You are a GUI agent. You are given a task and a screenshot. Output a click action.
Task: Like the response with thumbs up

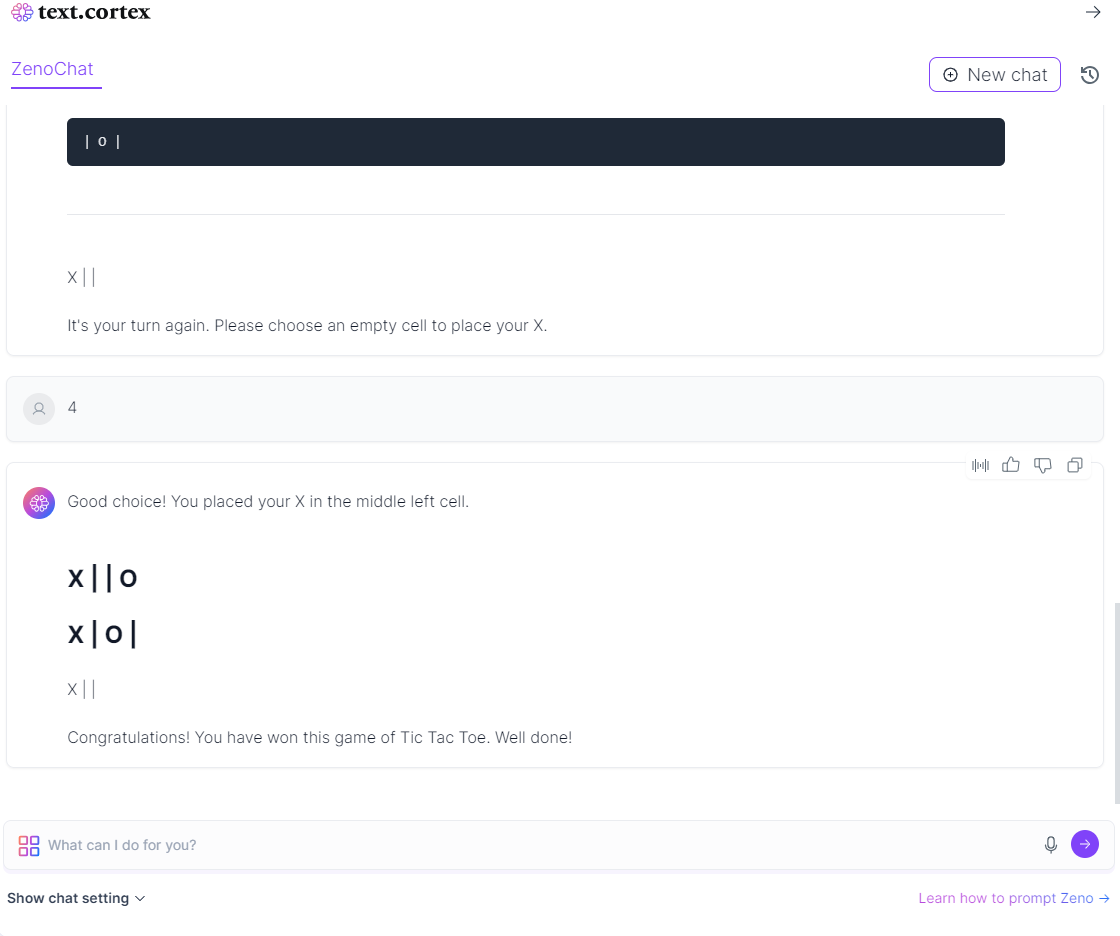tap(1011, 465)
